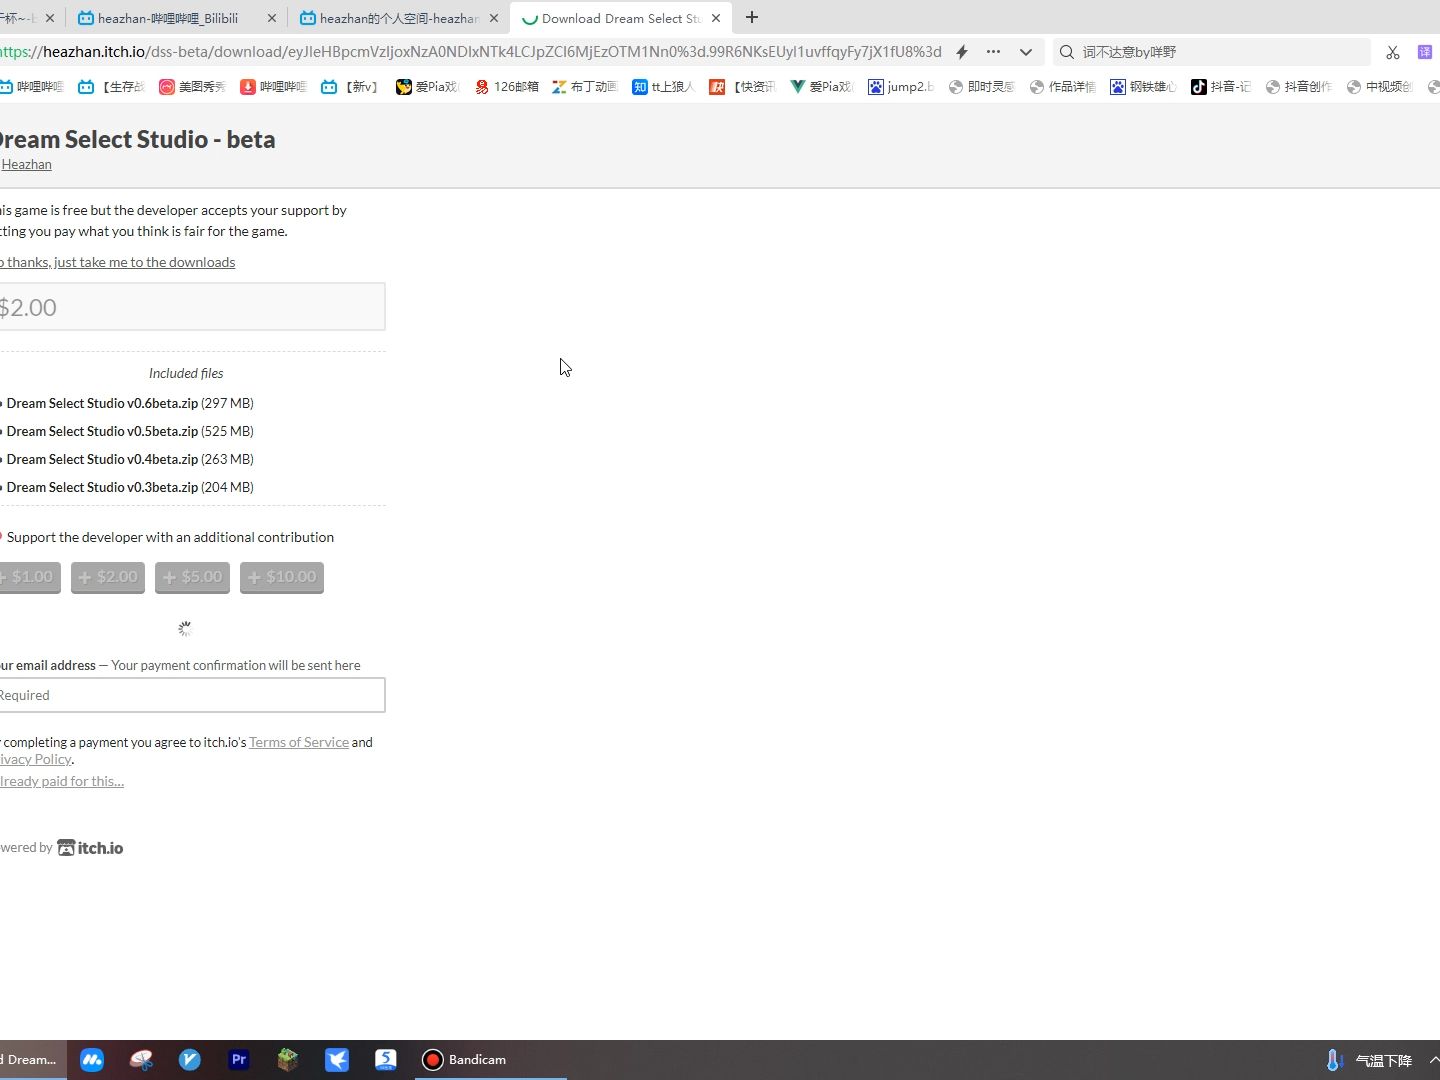
Task: Open the 抖音-记 TikTok bookmark
Action: (1221, 87)
